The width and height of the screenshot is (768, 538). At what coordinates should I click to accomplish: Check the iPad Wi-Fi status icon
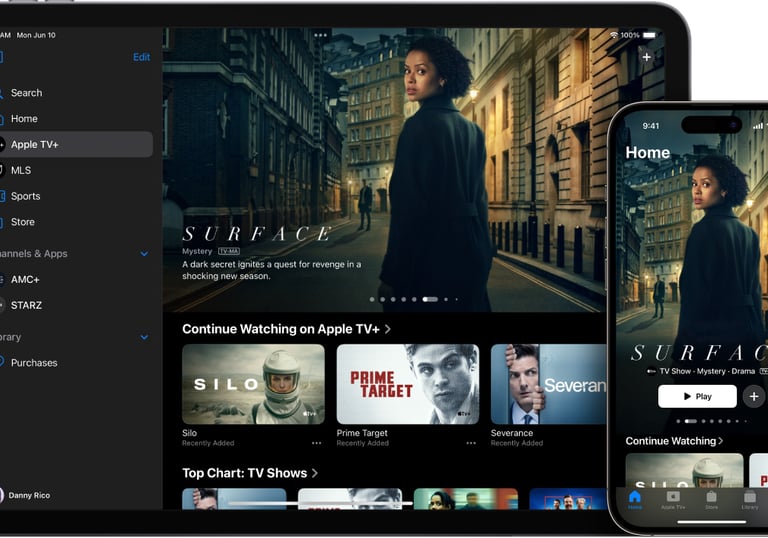tap(614, 35)
